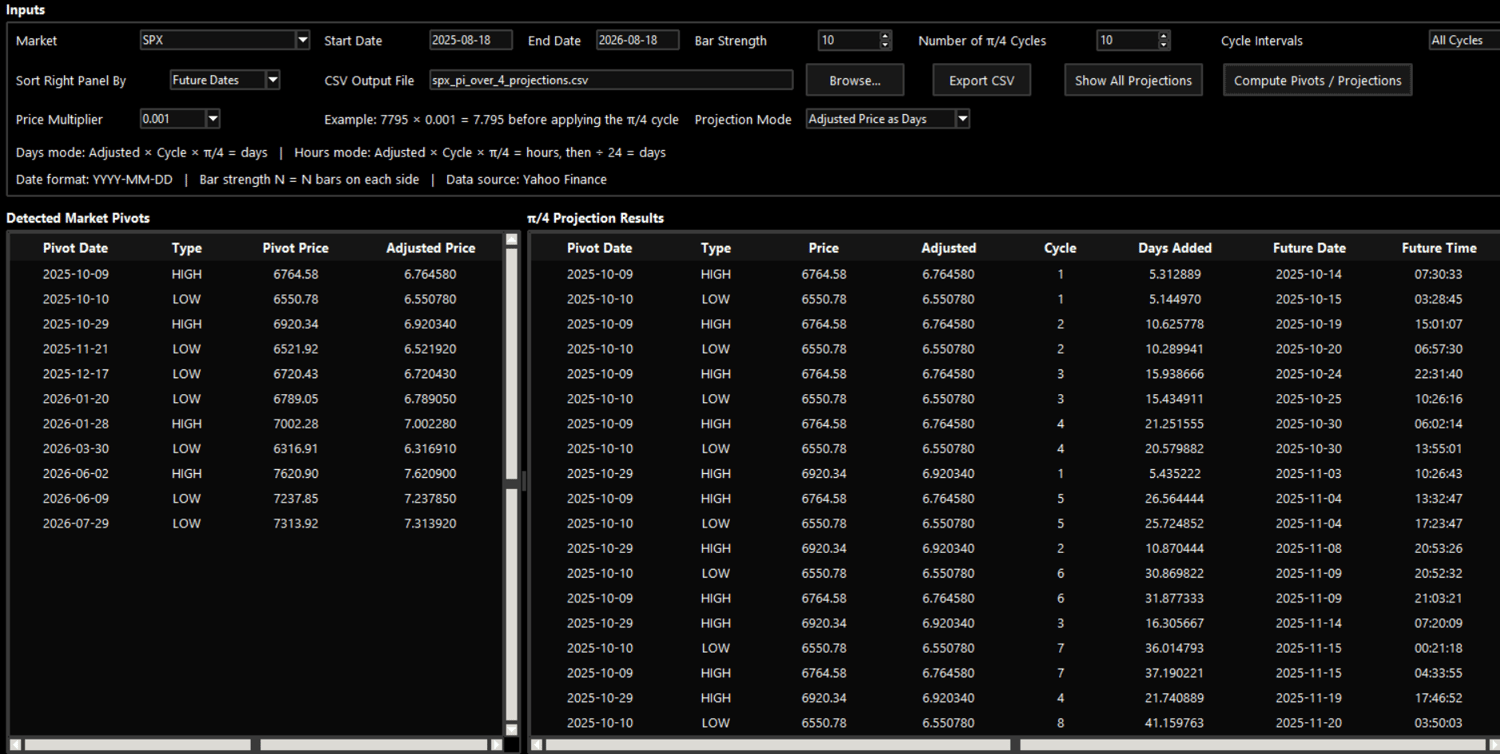Screen dimensions: 1500x754
Task: Select pivot row dated 2026-01-20
Action: (256, 399)
